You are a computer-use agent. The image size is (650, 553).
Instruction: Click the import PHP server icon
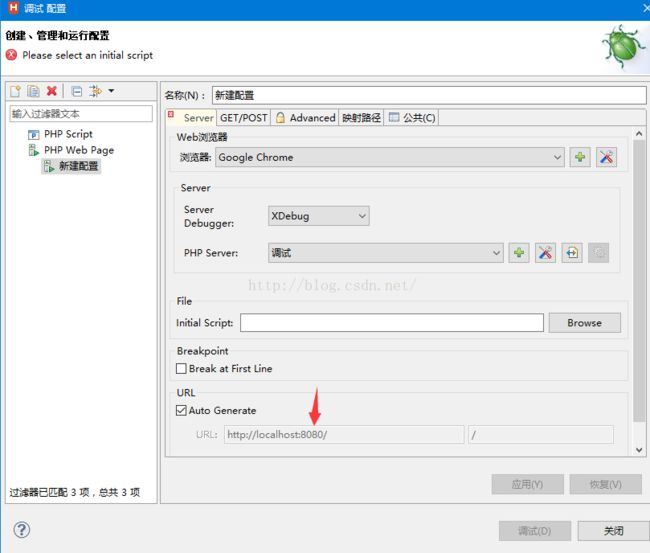tap(572, 253)
